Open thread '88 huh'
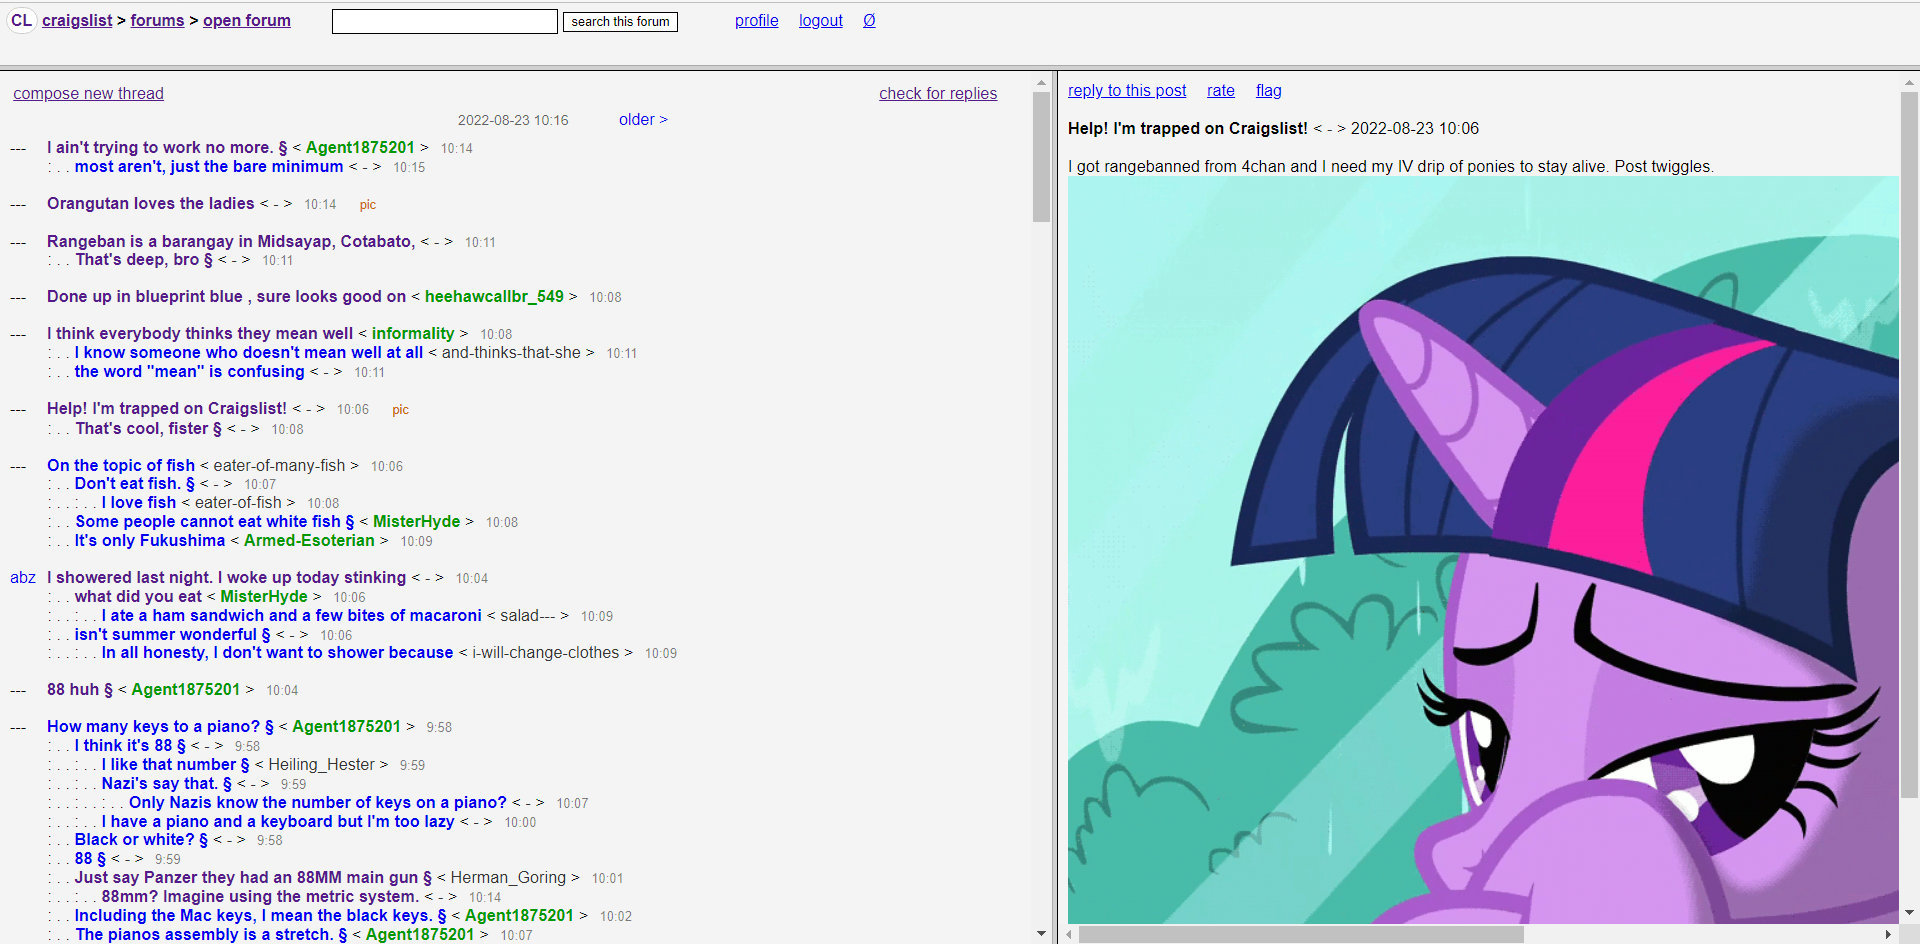The image size is (1920, 944). pos(80,689)
